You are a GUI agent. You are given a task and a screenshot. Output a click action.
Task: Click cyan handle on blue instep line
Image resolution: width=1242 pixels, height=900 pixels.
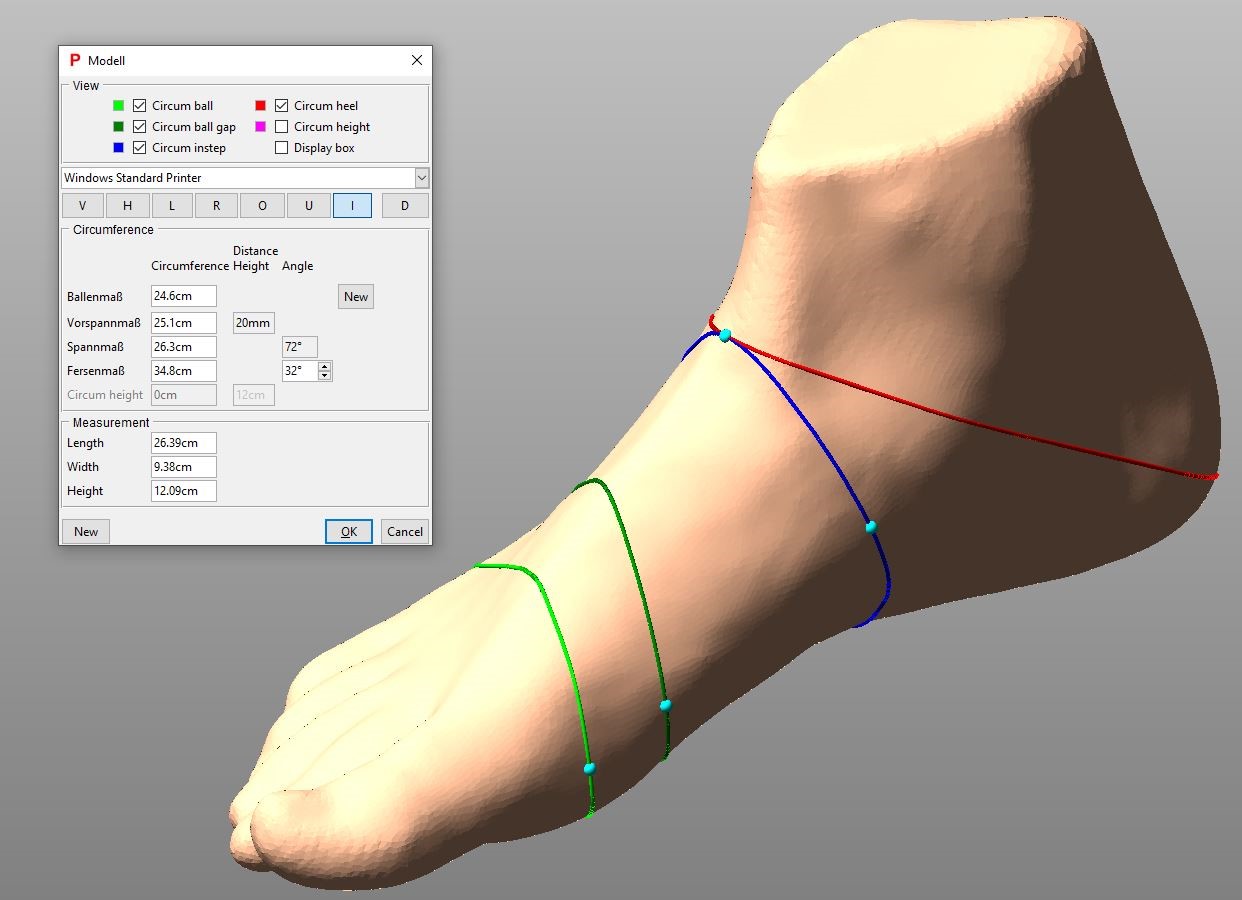click(871, 527)
